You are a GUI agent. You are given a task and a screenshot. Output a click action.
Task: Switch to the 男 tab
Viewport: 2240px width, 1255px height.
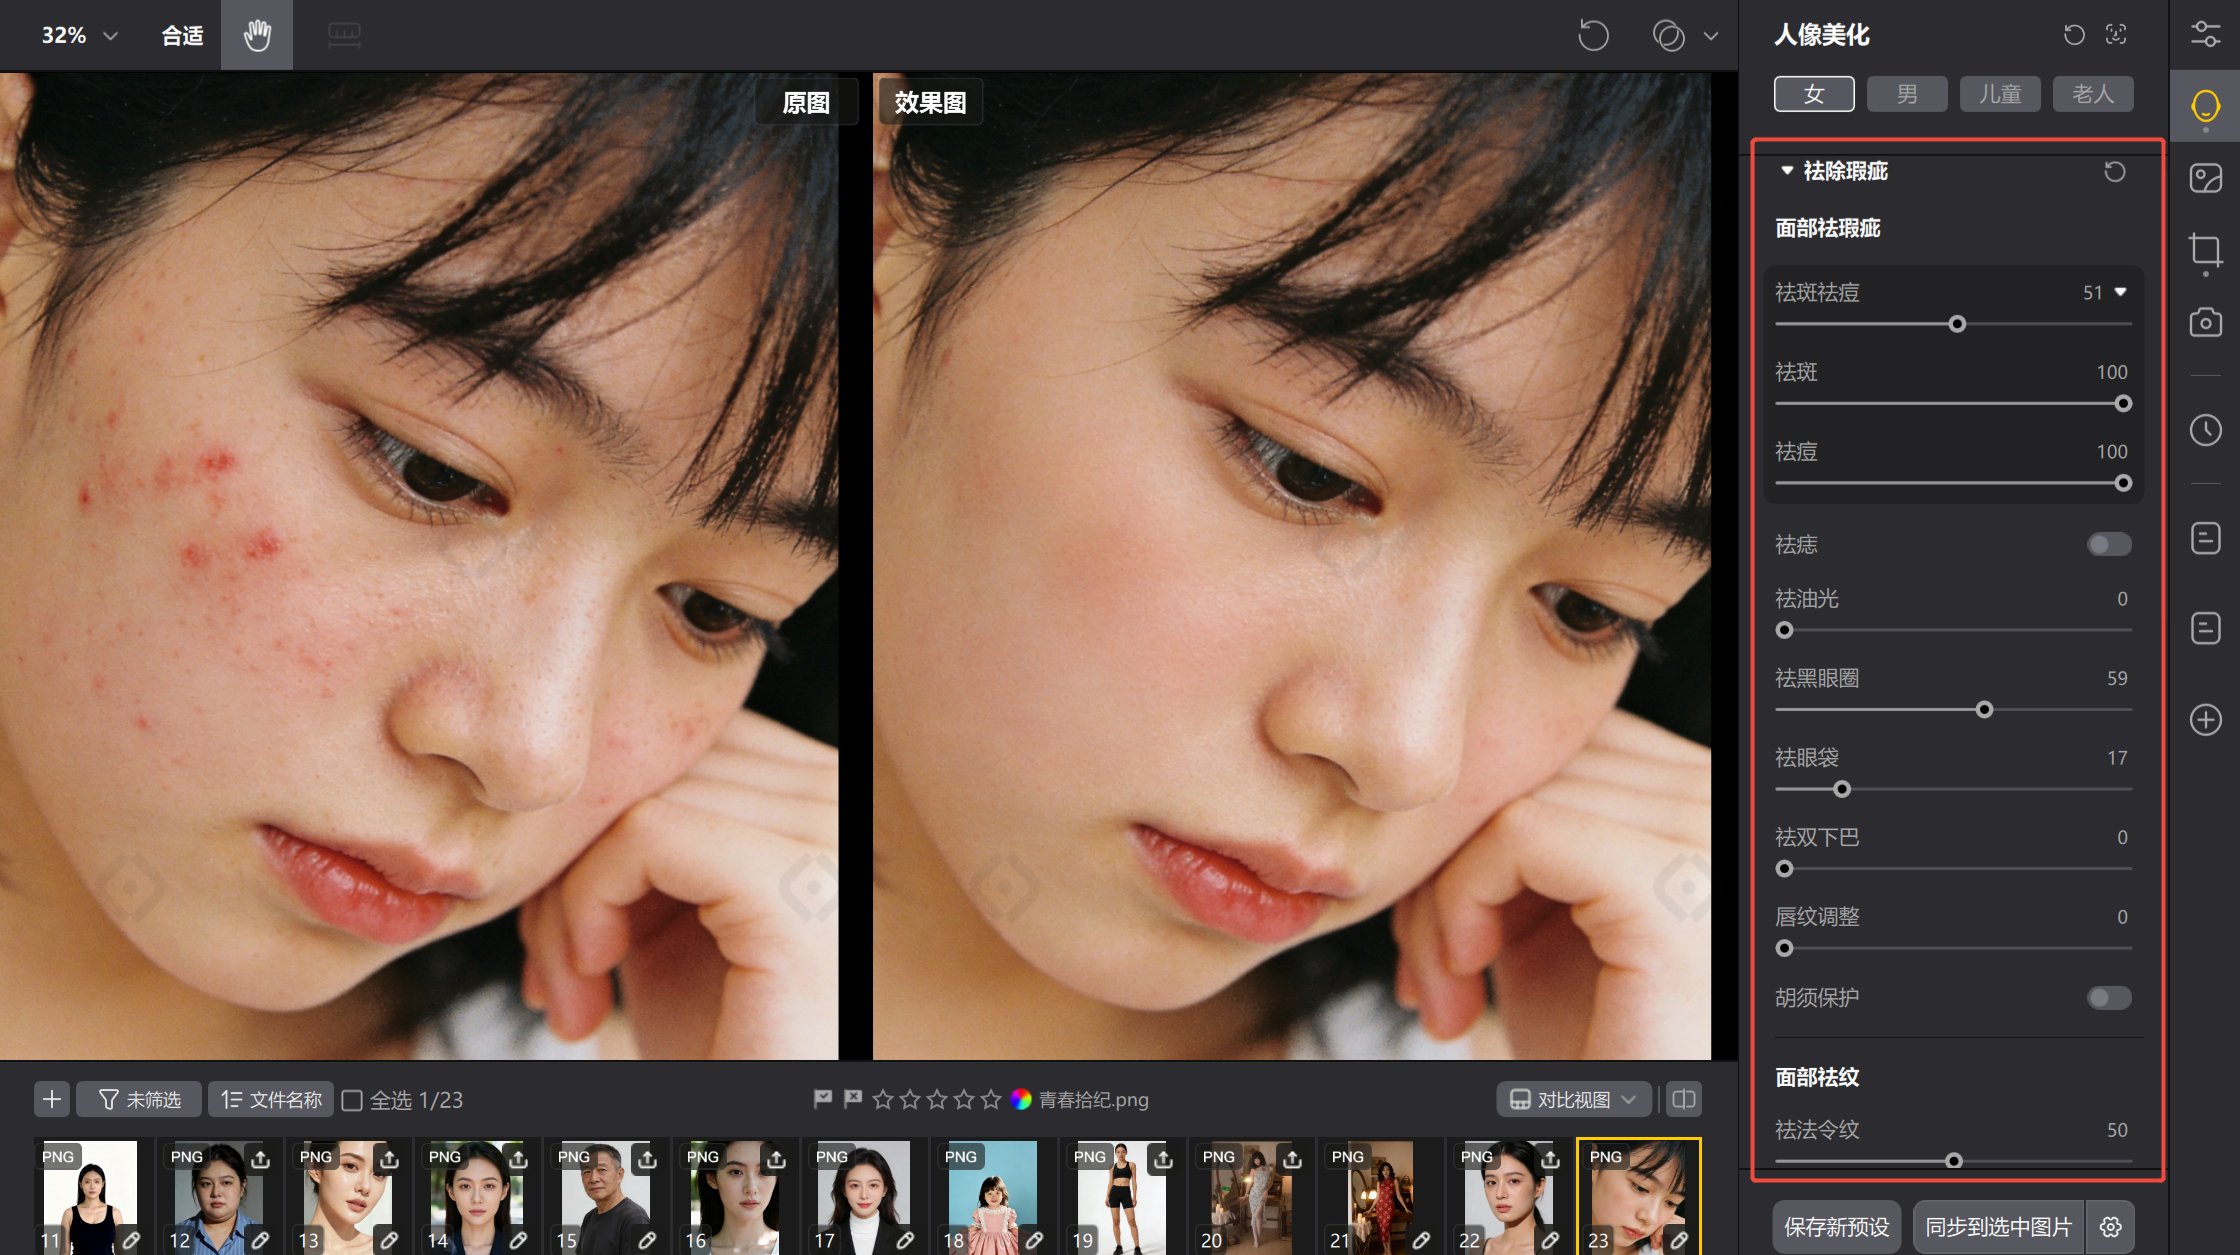click(x=1906, y=94)
